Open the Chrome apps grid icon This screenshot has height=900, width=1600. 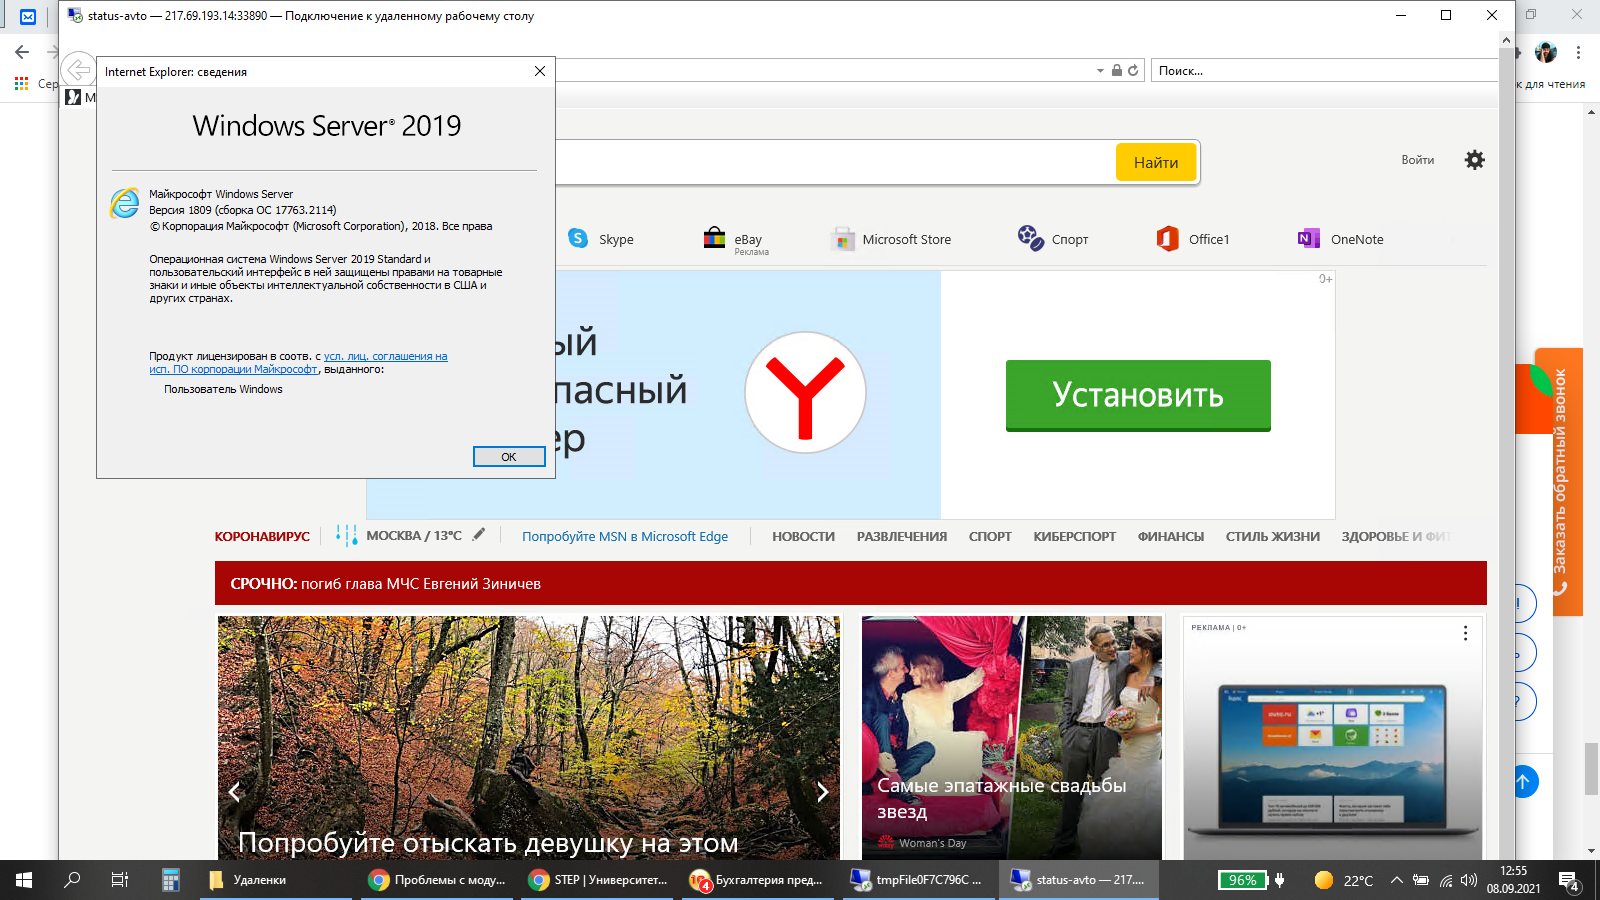click(x=21, y=84)
